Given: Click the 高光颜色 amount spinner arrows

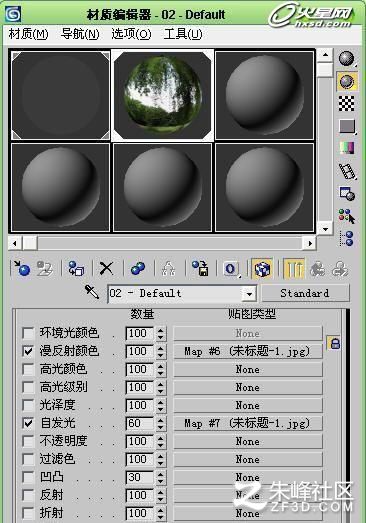Looking at the screenshot, I should (160, 369).
